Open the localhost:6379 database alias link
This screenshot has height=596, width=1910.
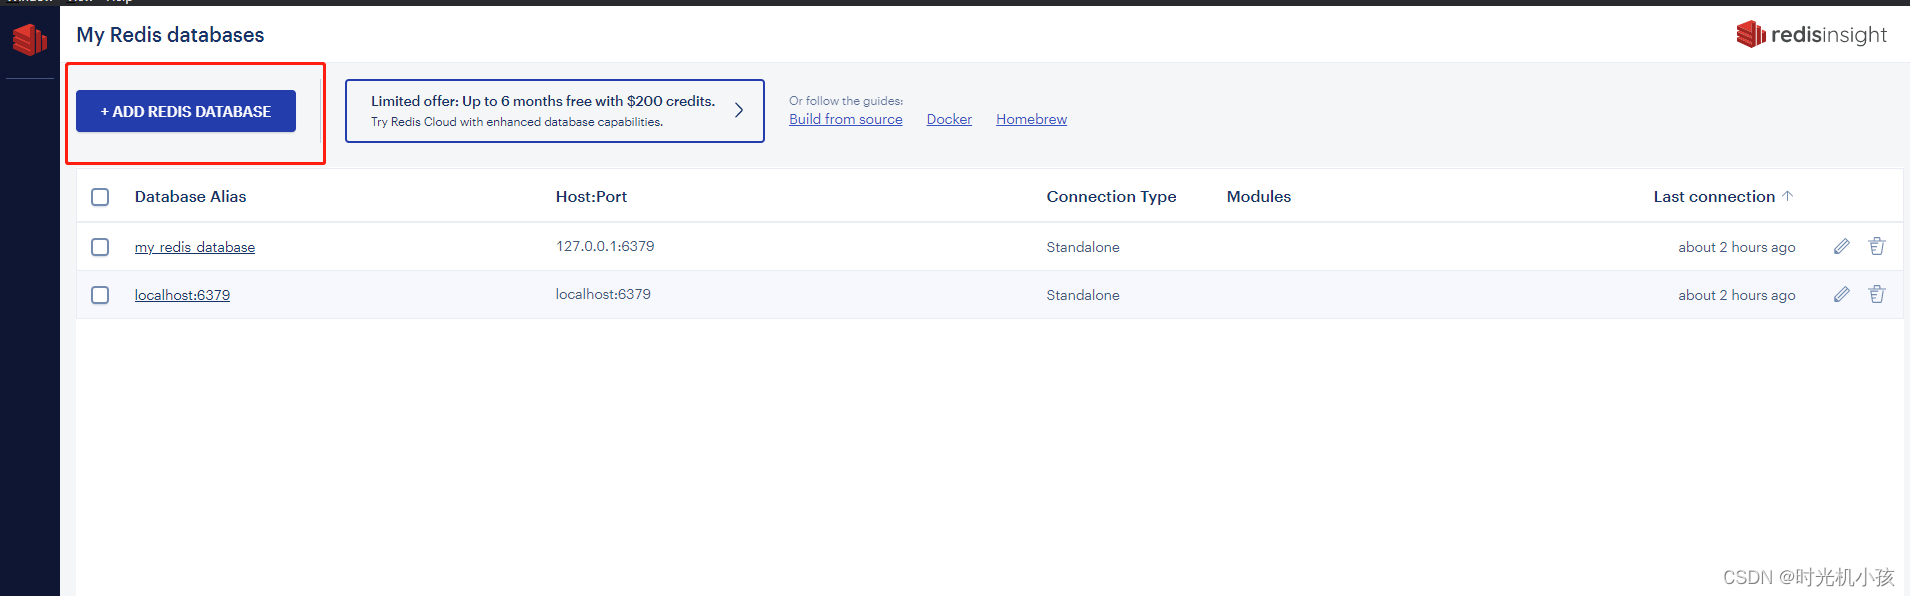[x=182, y=295]
